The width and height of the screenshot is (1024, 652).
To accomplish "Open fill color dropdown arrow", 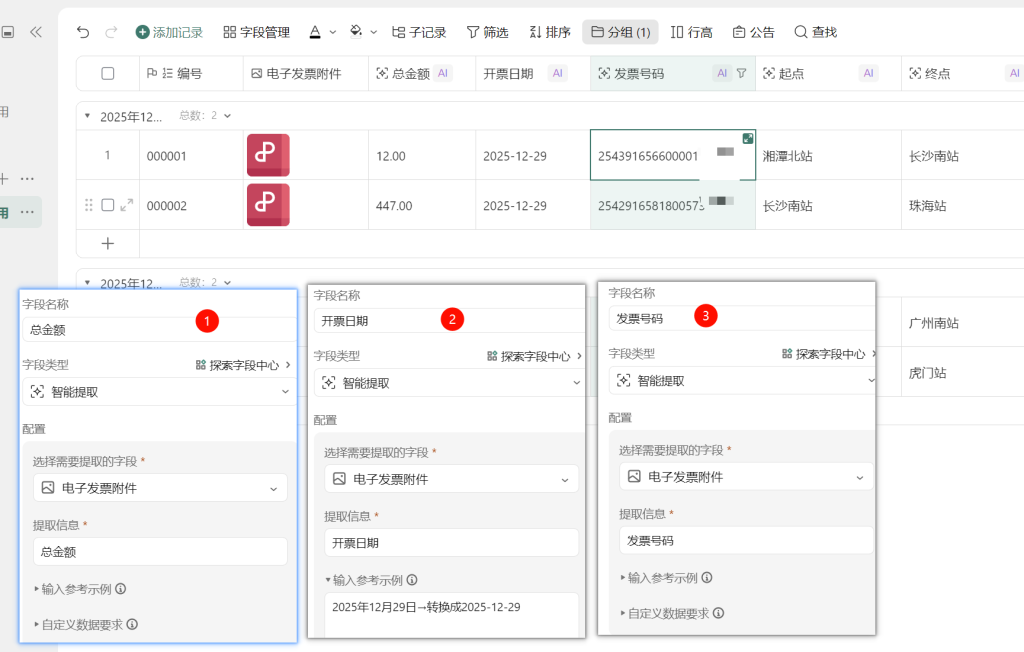I will pyautogui.click(x=374, y=32).
